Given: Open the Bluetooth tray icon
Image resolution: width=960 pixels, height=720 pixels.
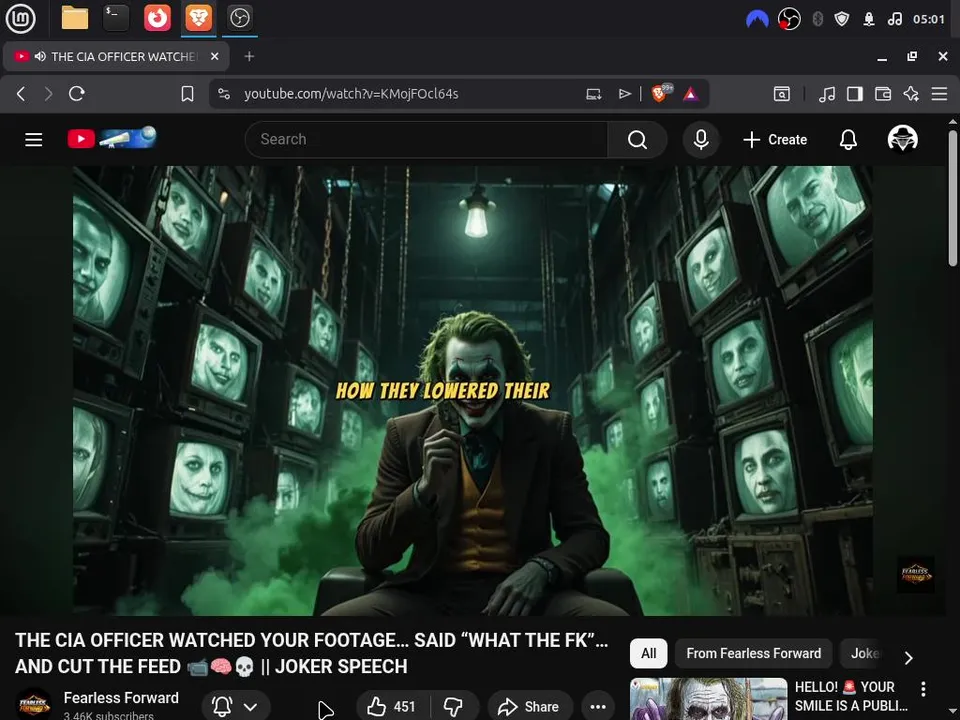Looking at the screenshot, I should point(817,20).
